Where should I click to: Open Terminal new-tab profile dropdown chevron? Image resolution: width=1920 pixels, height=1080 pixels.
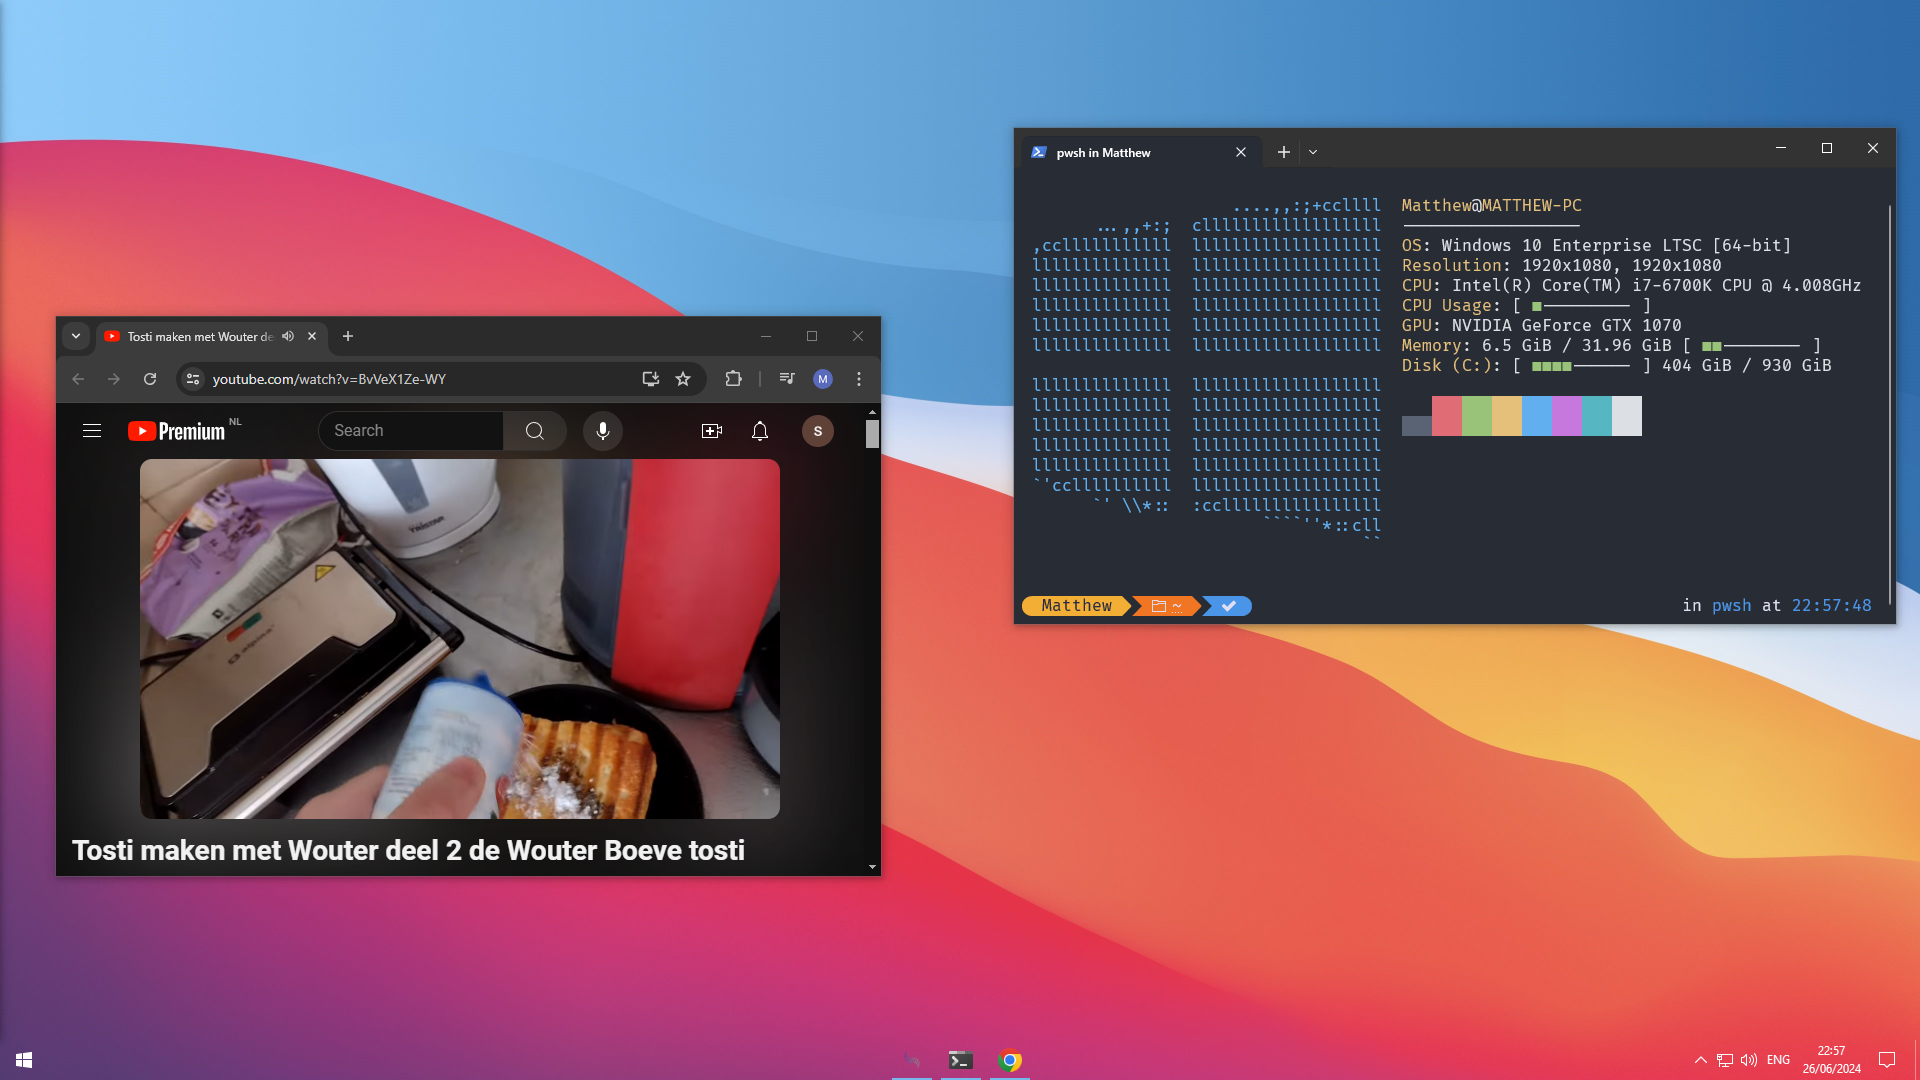[x=1313, y=153]
